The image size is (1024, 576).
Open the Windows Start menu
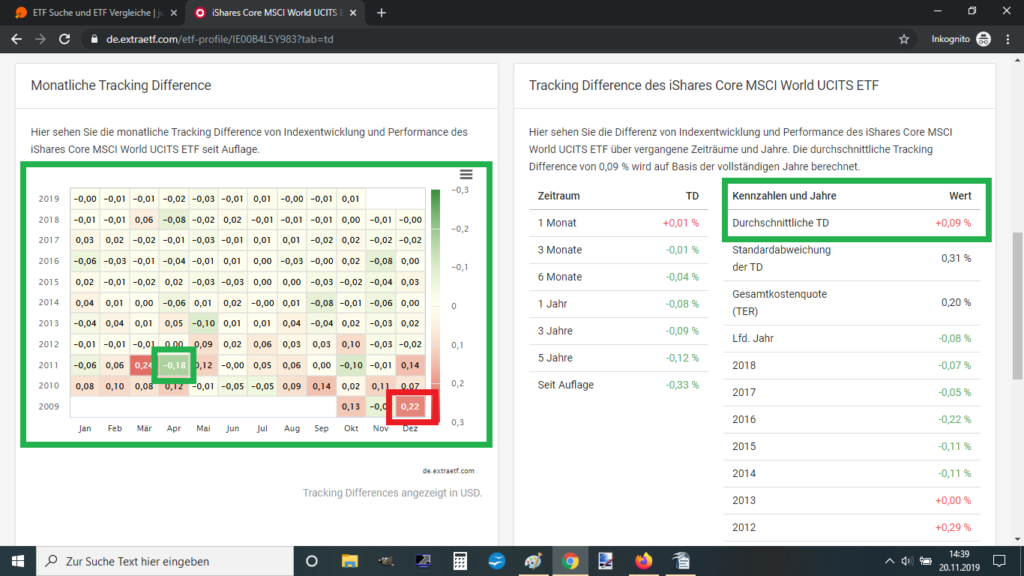(18, 561)
